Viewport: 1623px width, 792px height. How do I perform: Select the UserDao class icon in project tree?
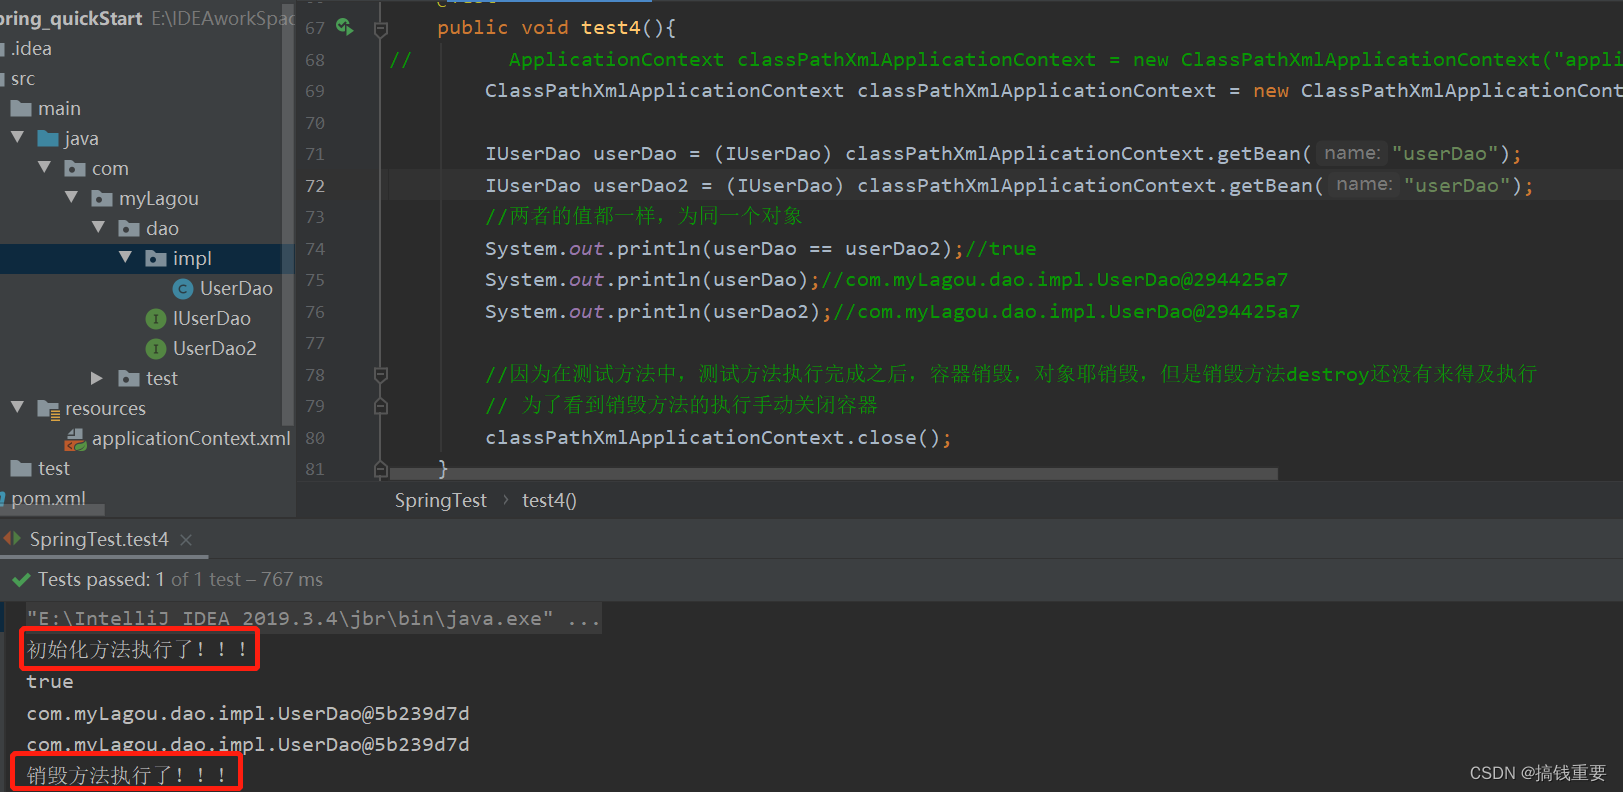[x=183, y=289]
